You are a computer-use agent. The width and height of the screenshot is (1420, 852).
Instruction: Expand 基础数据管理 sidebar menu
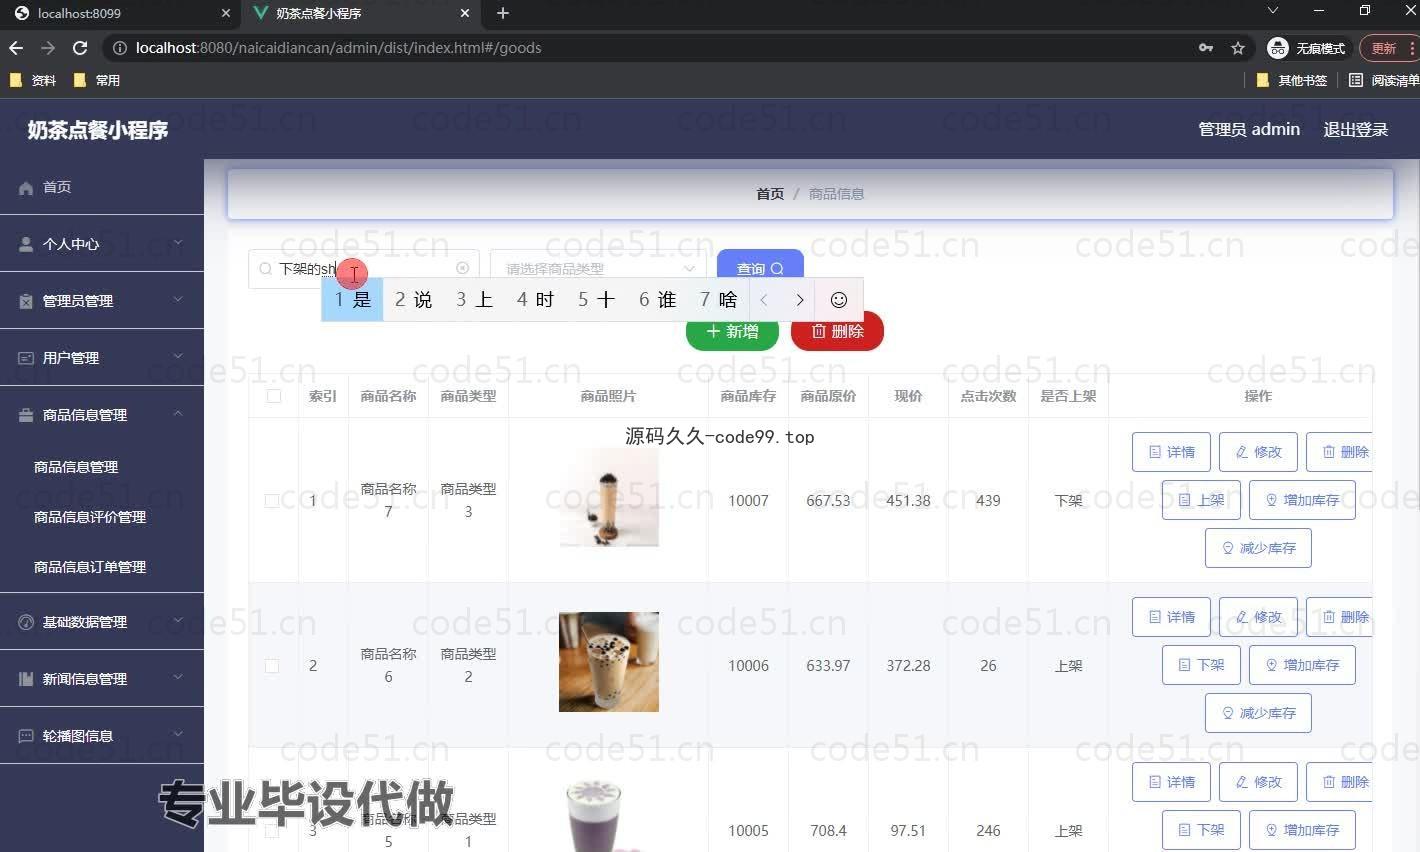102,621
